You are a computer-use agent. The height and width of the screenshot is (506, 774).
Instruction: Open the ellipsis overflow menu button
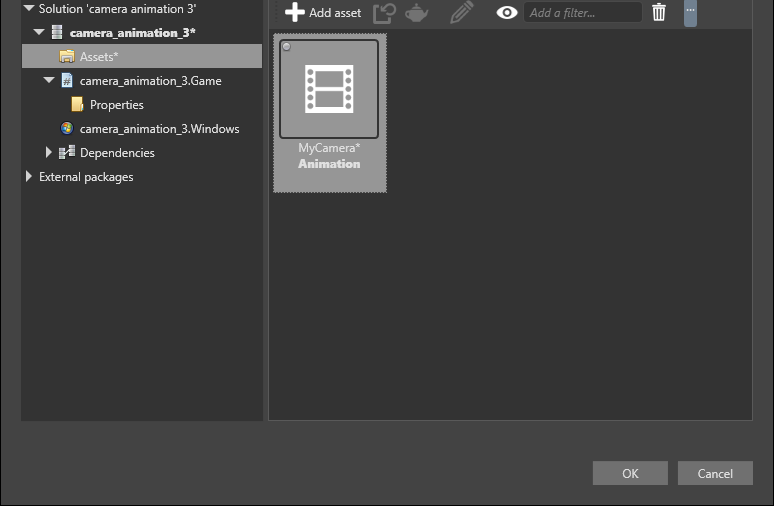point(690,13)
